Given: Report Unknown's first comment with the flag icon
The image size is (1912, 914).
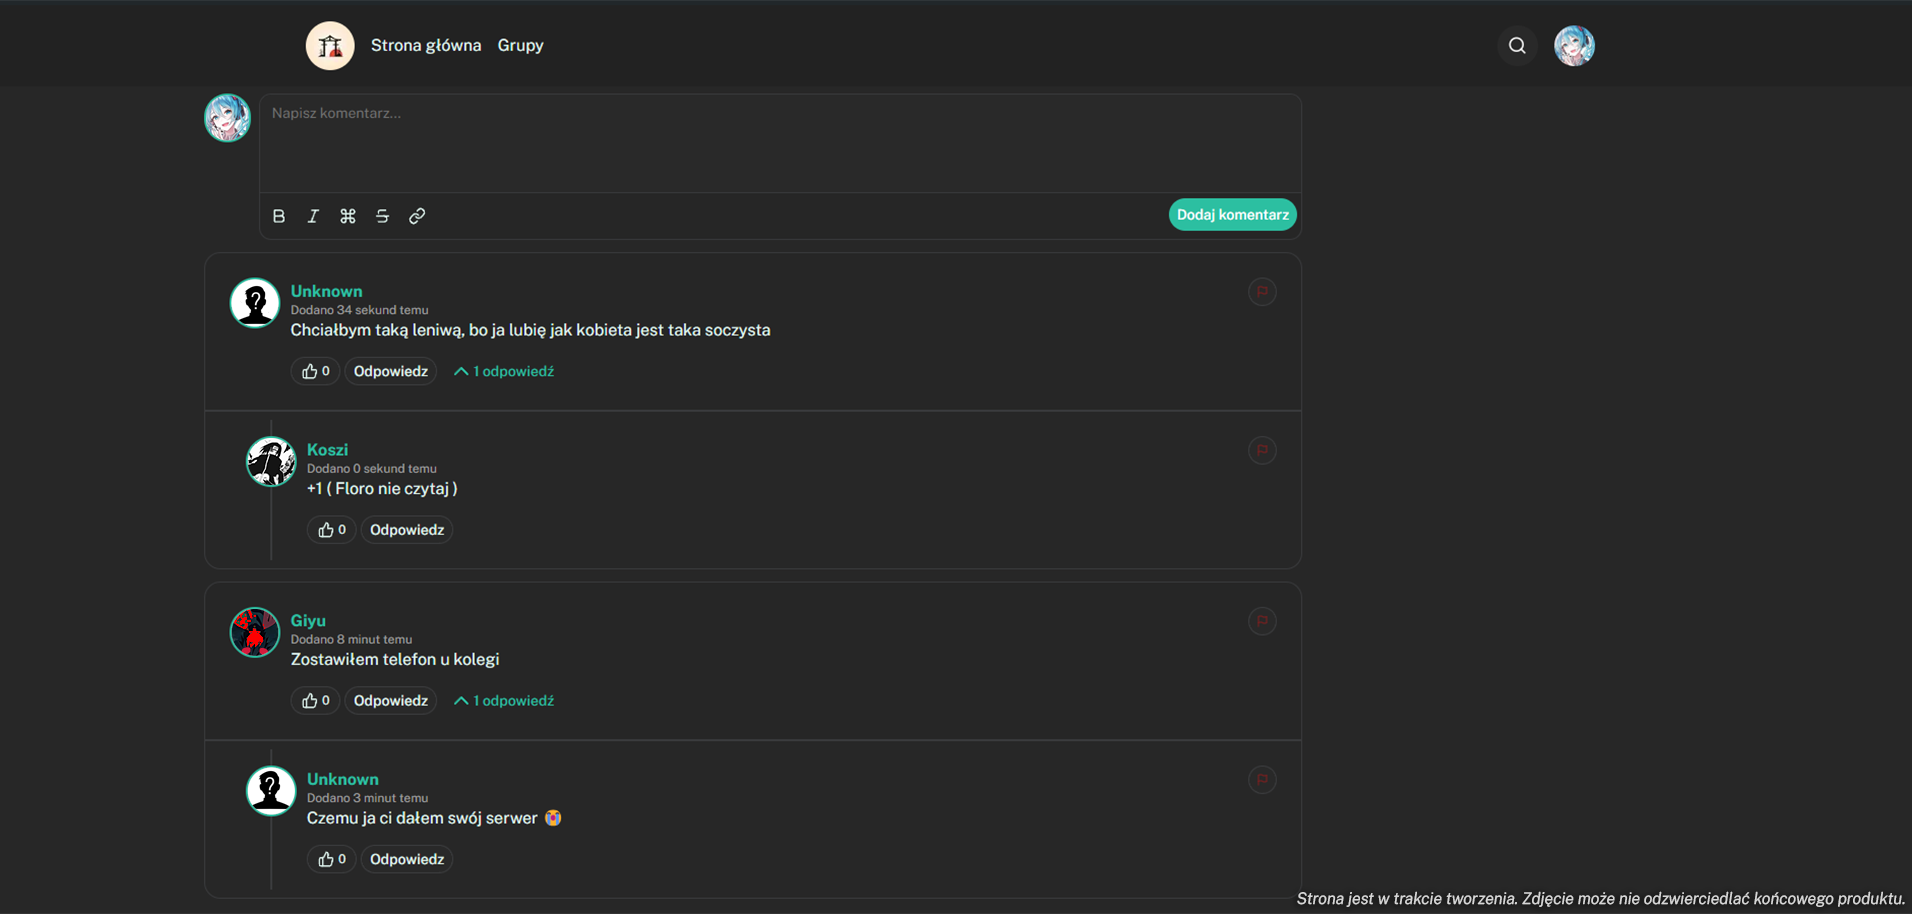Looking at the screenshot, I should tap(1262, 291).
